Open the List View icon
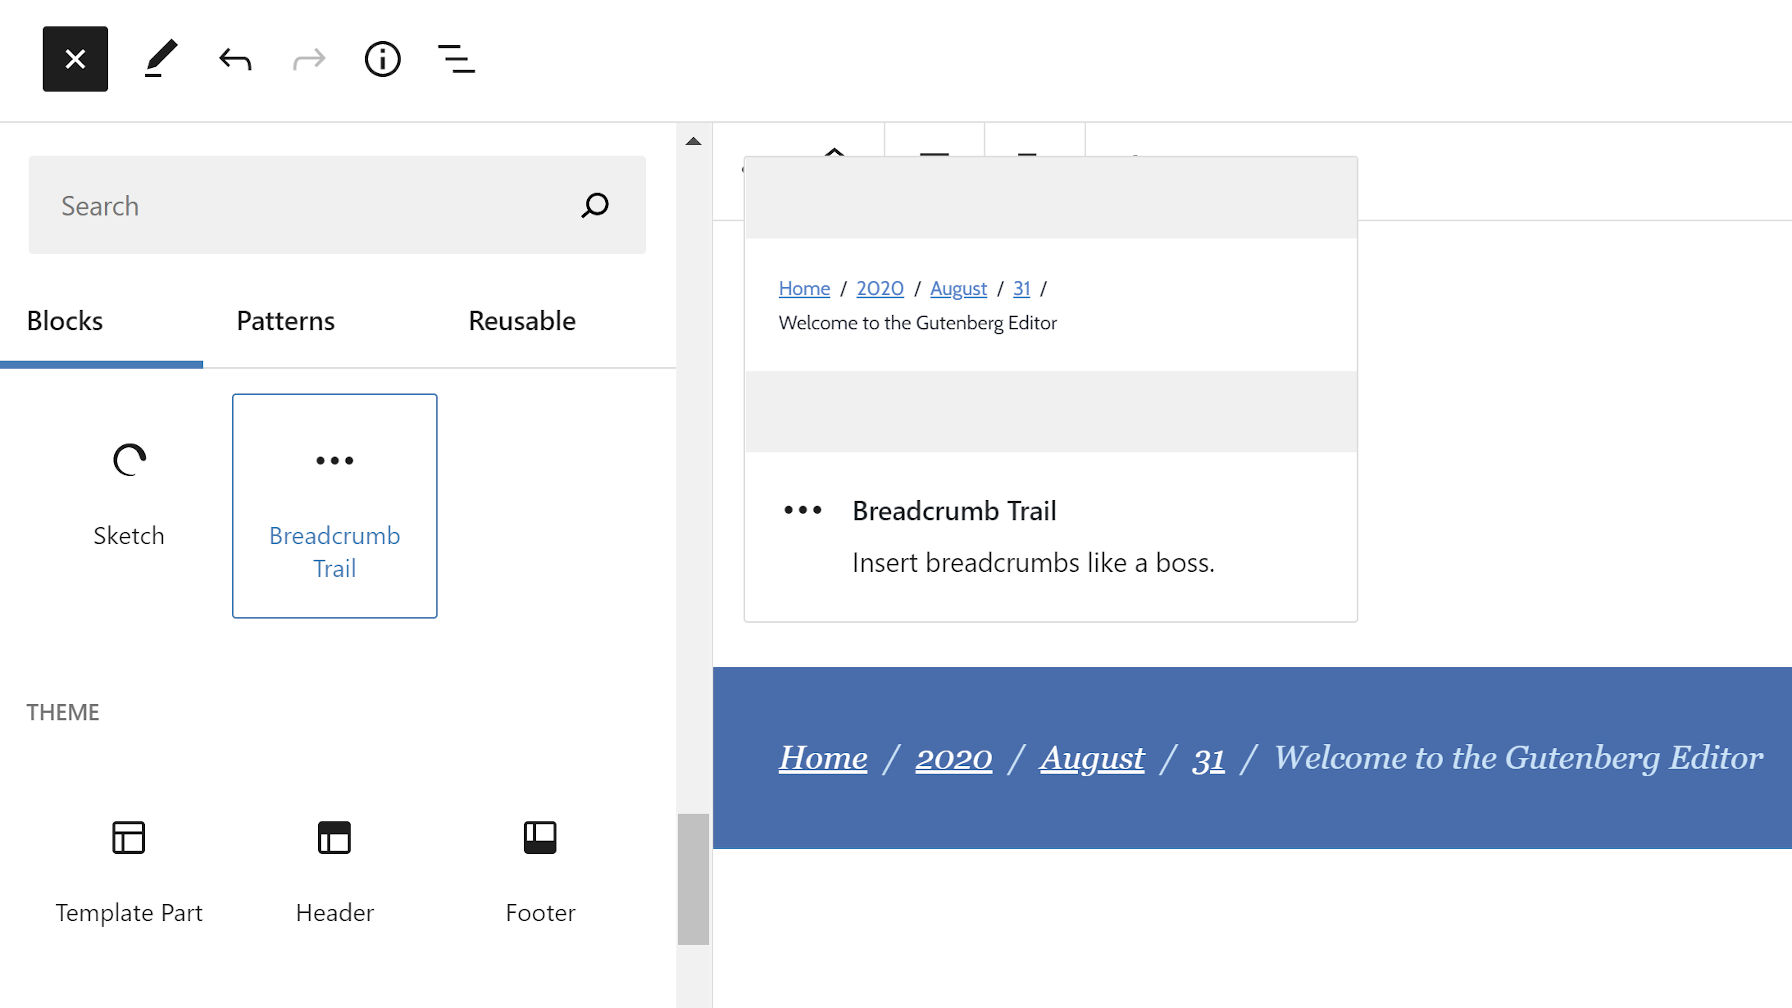Screen dimensions: 1792x1008 pyautogui.click(x=456, y=60)
